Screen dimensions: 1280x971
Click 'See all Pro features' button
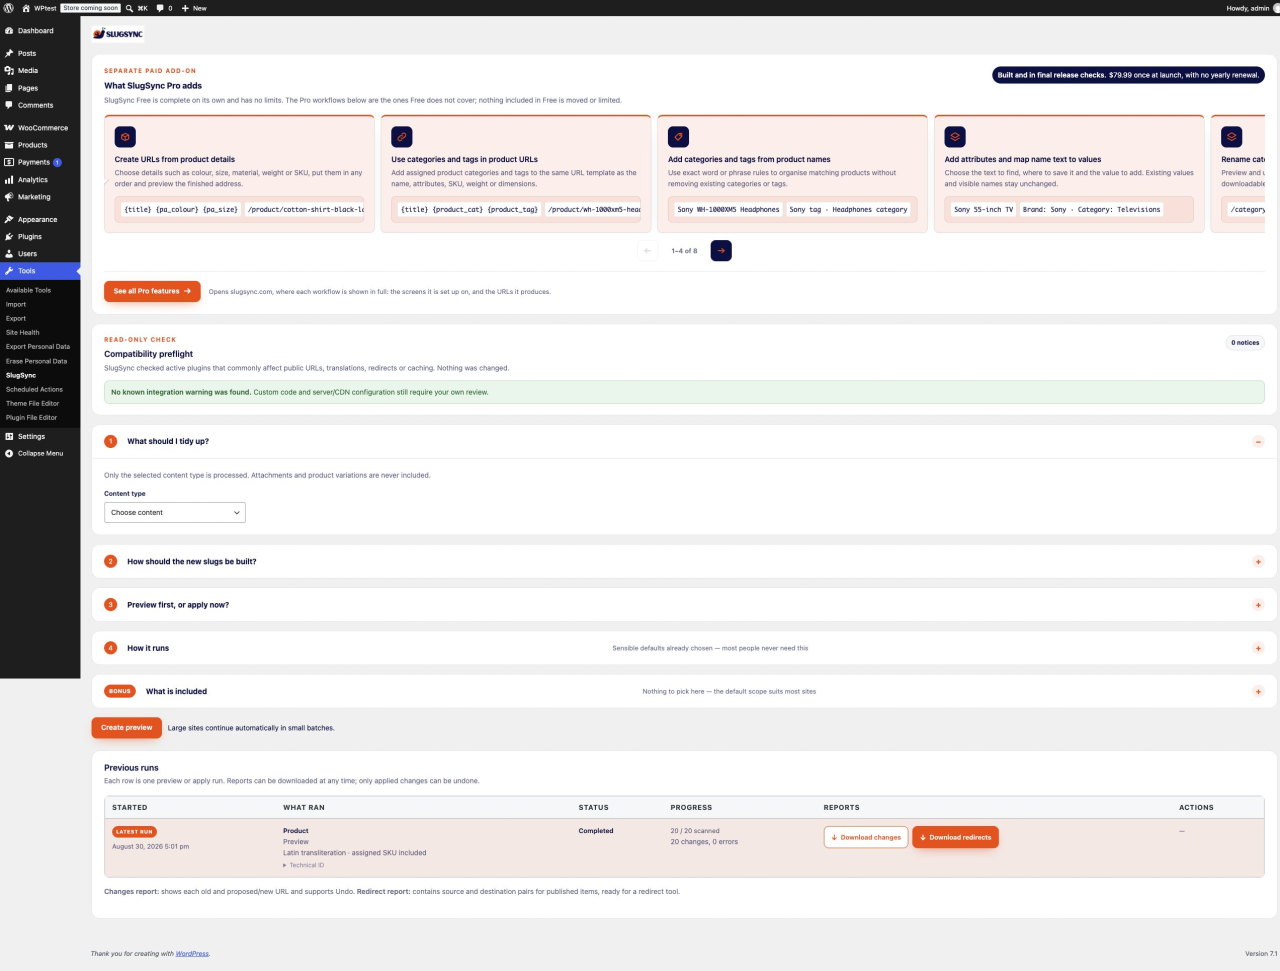coord(152,291)
